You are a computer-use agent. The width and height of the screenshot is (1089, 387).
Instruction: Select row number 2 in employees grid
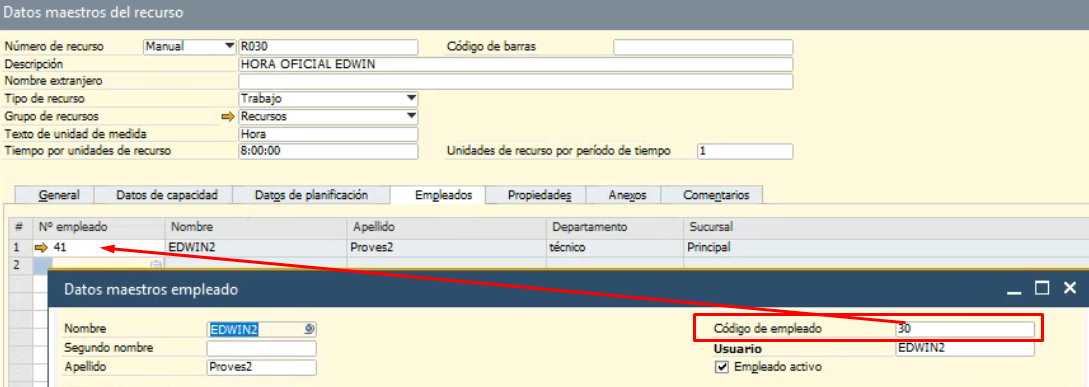click(19, 264)
